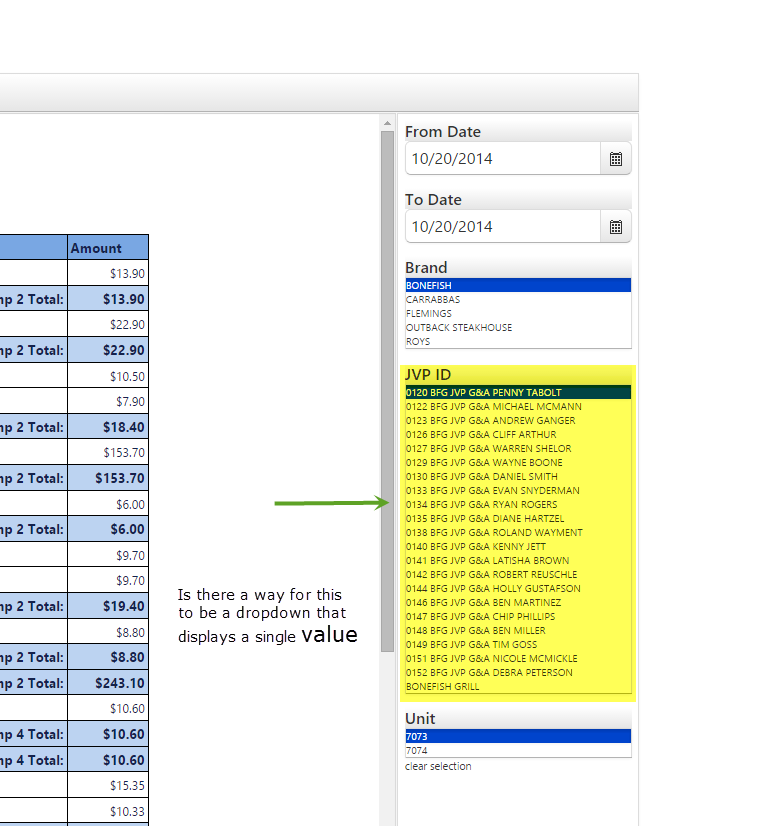Click the $18.40 total cell
Viewport: 760px width, 826px height.
[108, 427]
